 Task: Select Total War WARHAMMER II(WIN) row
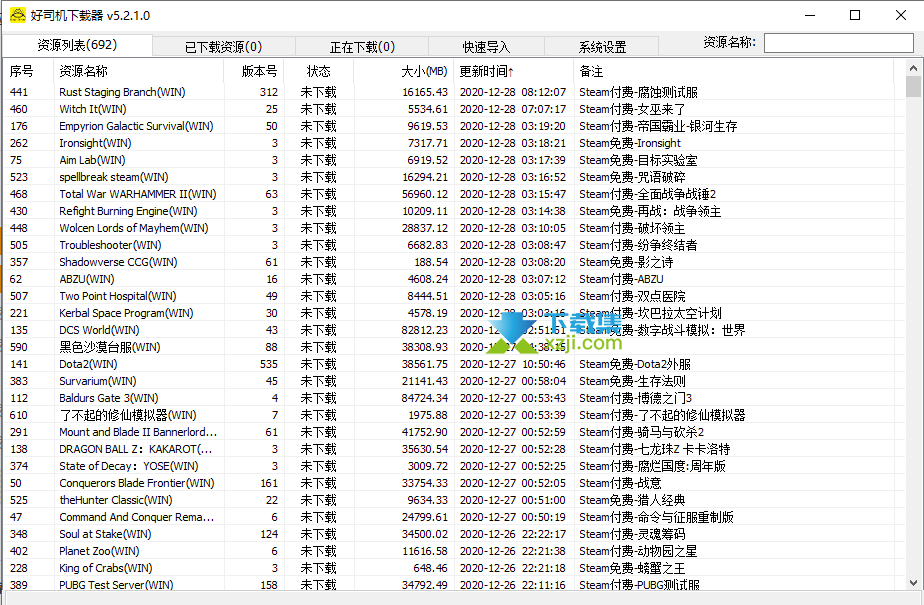(455, 194)
